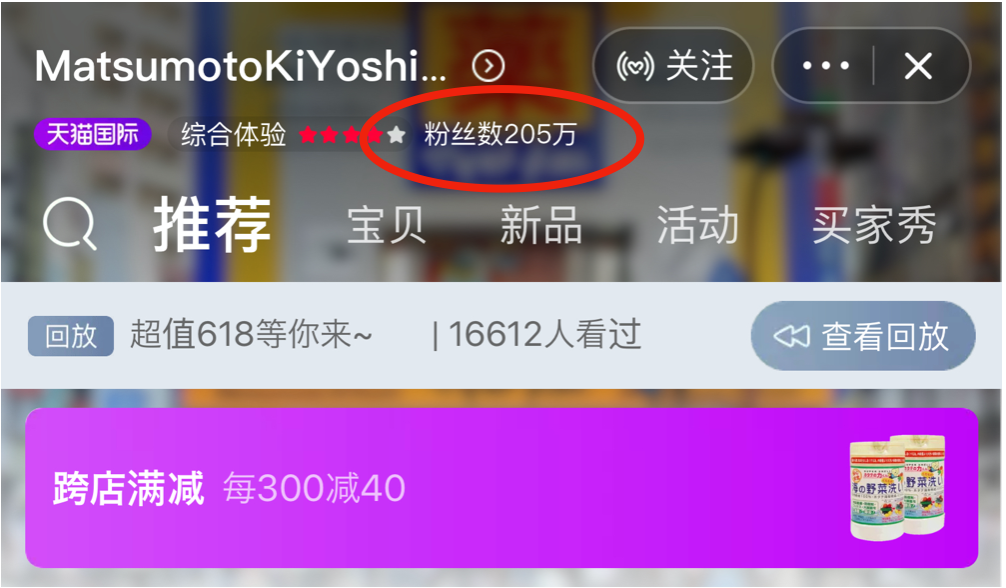The width and height of the screenshot is (1006, 588).
Task: Open the 超值618等你来 livestream title
Action: 251,334
